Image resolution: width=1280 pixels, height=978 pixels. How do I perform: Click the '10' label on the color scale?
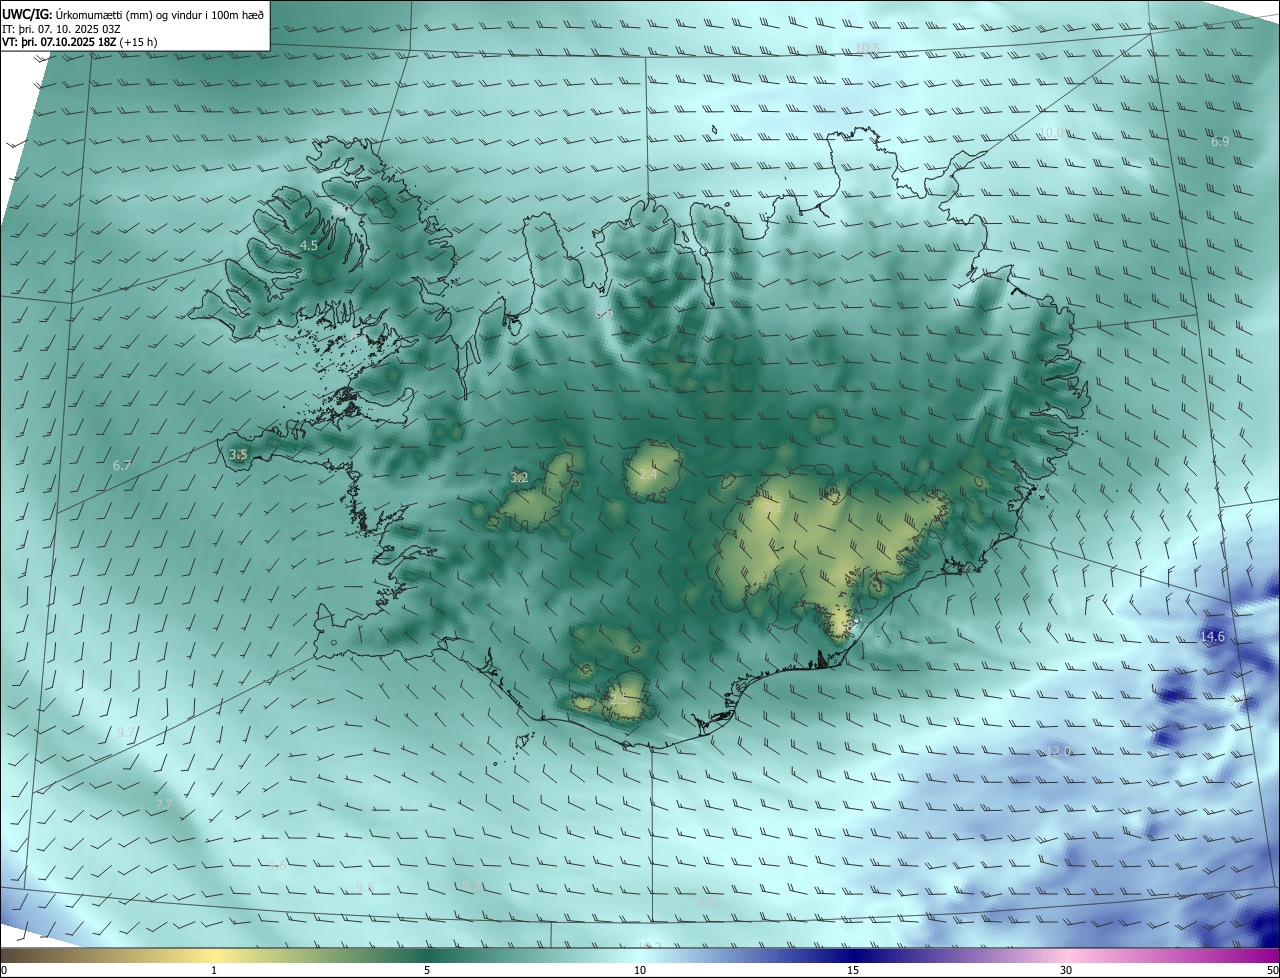(640, 970)
